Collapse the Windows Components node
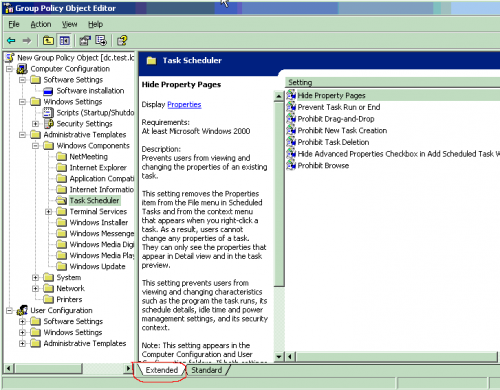Screen dimensions: 500x390 (x=35, y=146)
